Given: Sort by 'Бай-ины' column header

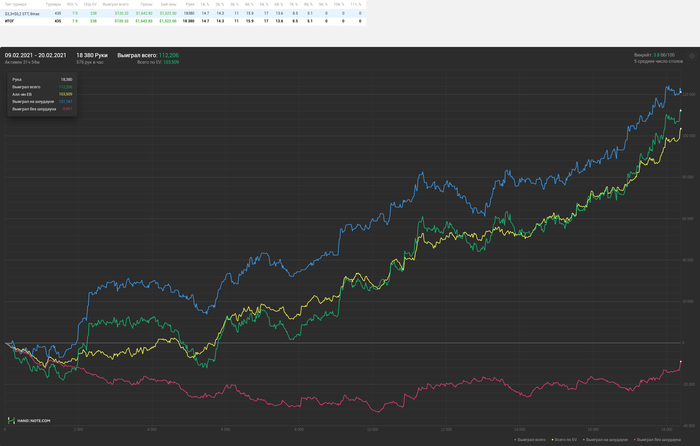Looking at the screenshot, I should (x=168, y=4).
